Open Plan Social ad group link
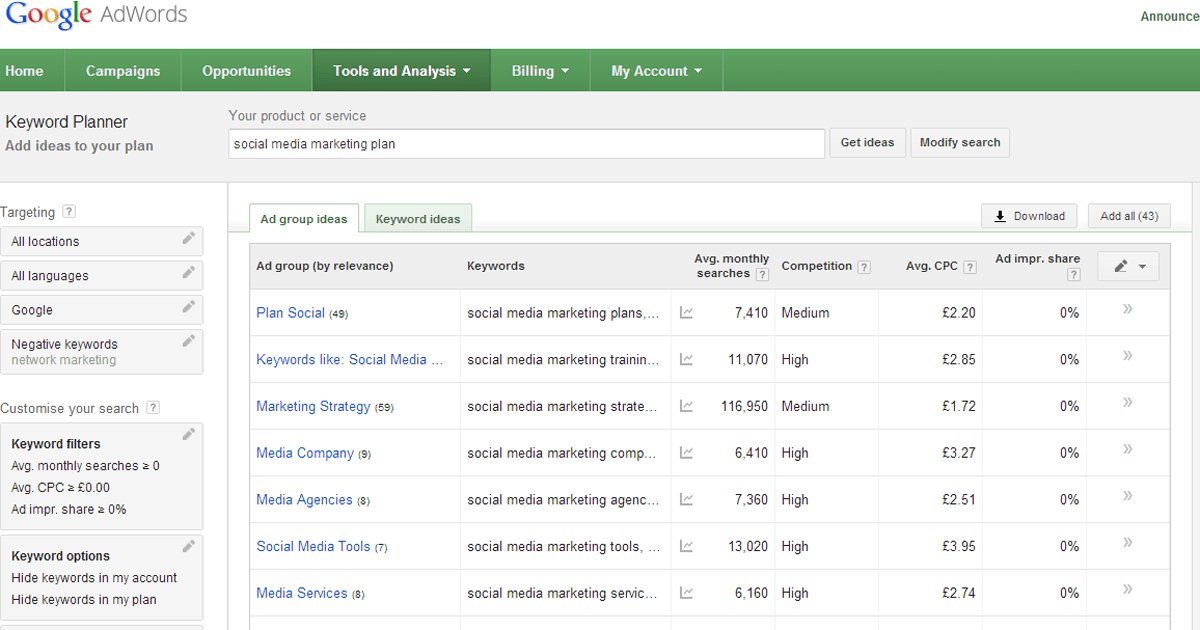Image resolution: width=1200 pixels, height=630 pixels. click(x=290, y=313)
